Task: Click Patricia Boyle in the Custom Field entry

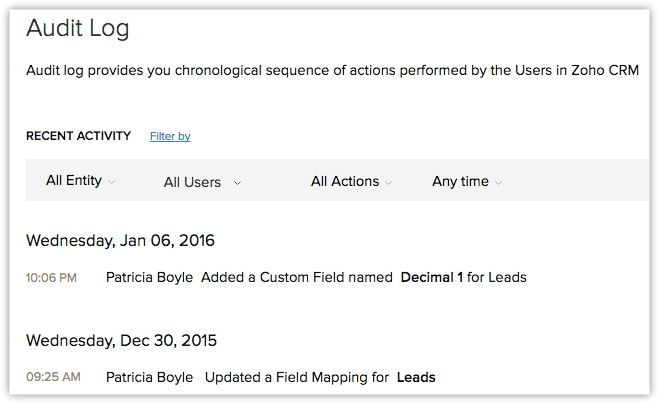Action: click(x=149, y=277)
